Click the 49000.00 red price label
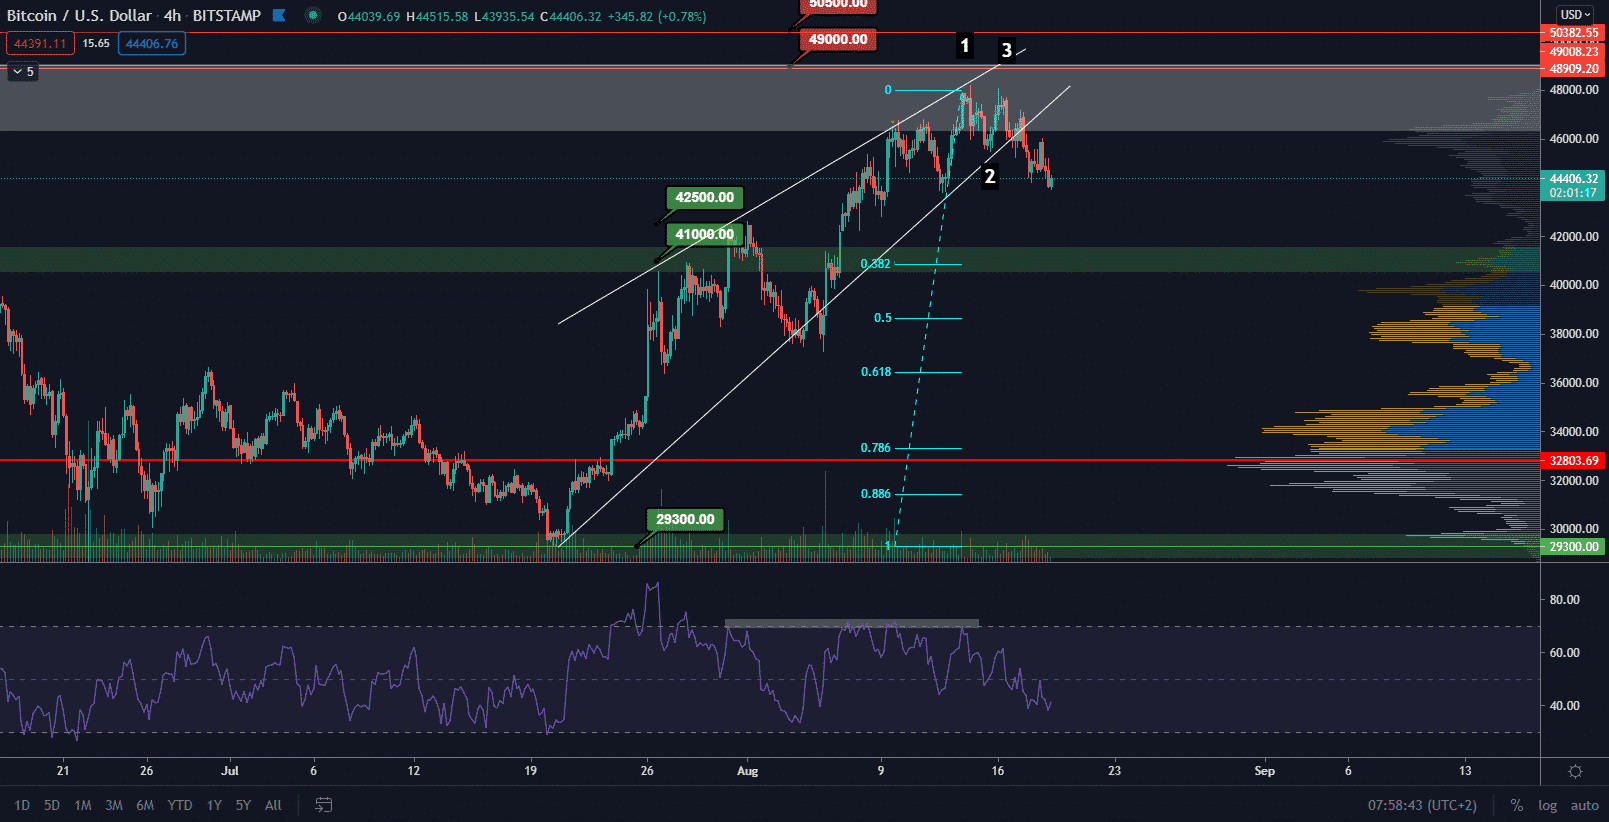Image resolution: width=1609 pixels, height=822 pixels. [838, 40]
